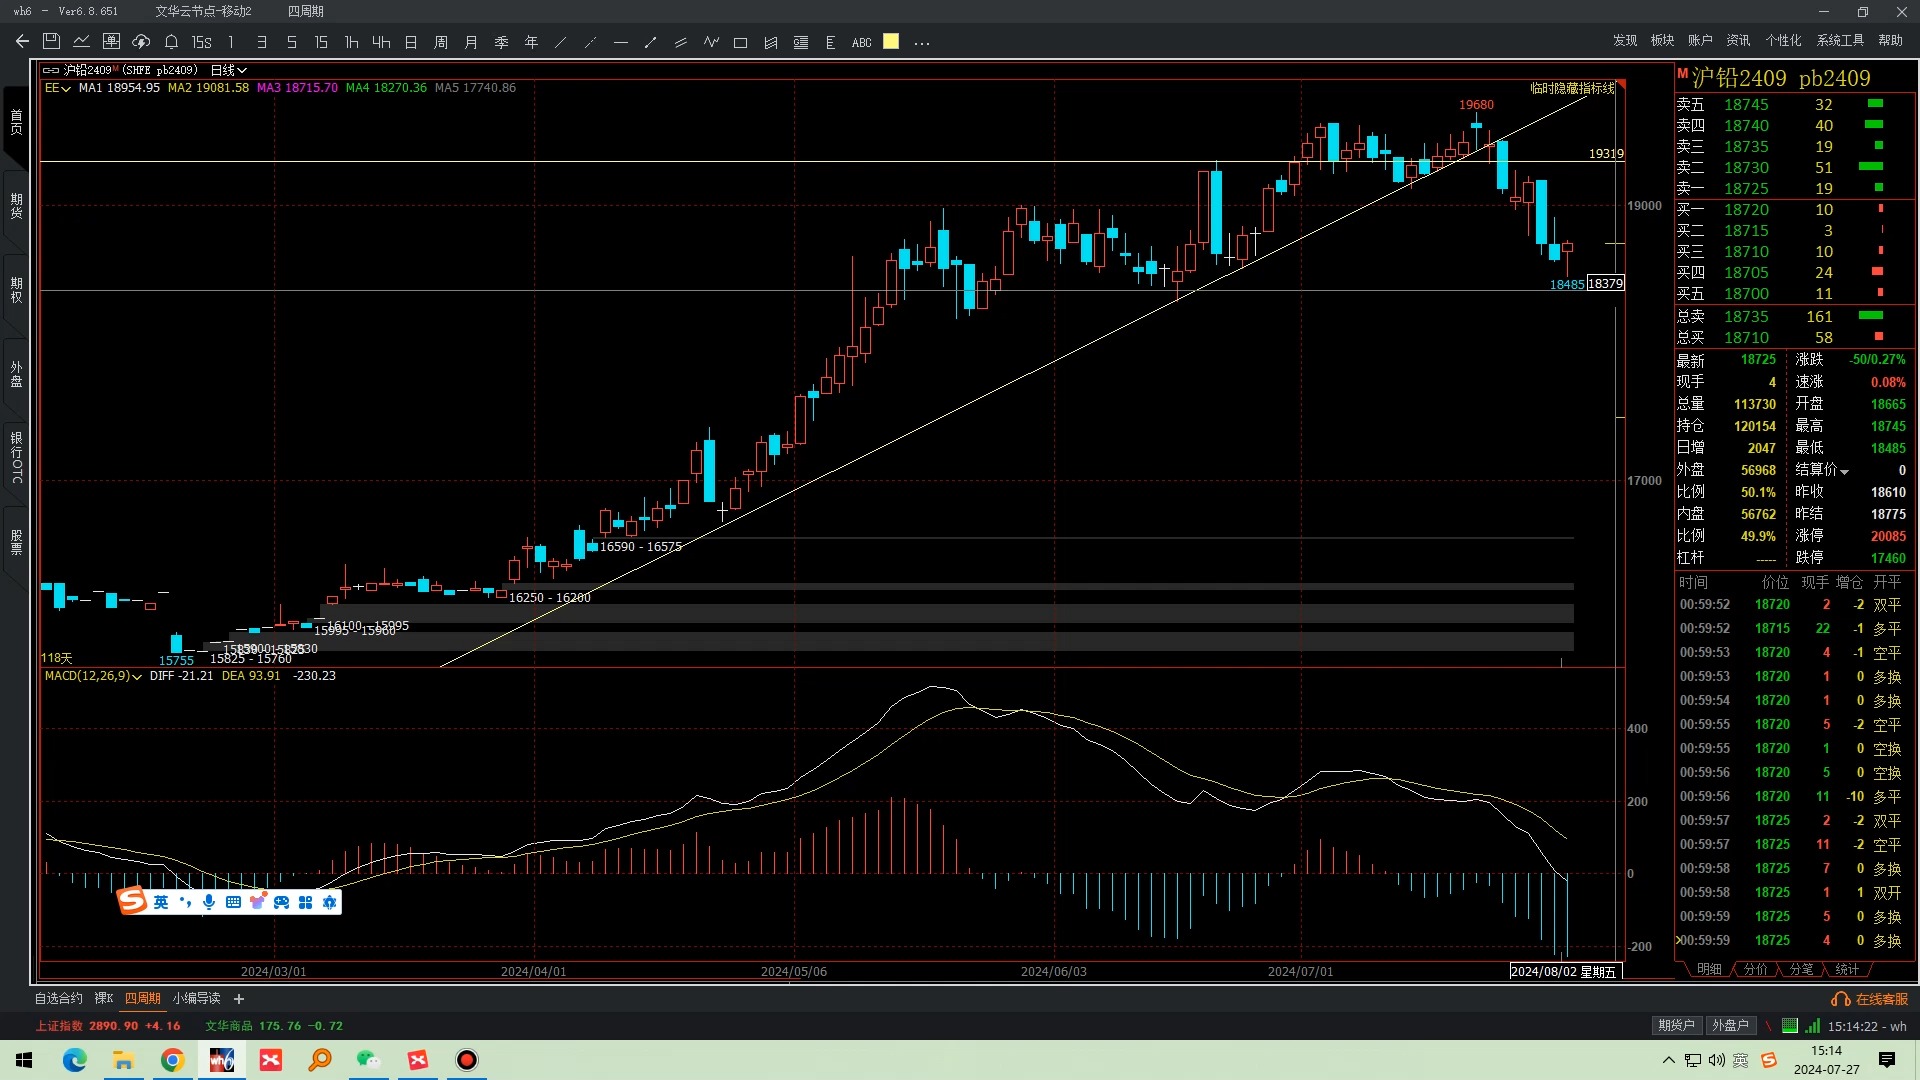Switch to the 自选合约 tab
The width and height of the screenshot is (1920, 1080).
[59, 998]
